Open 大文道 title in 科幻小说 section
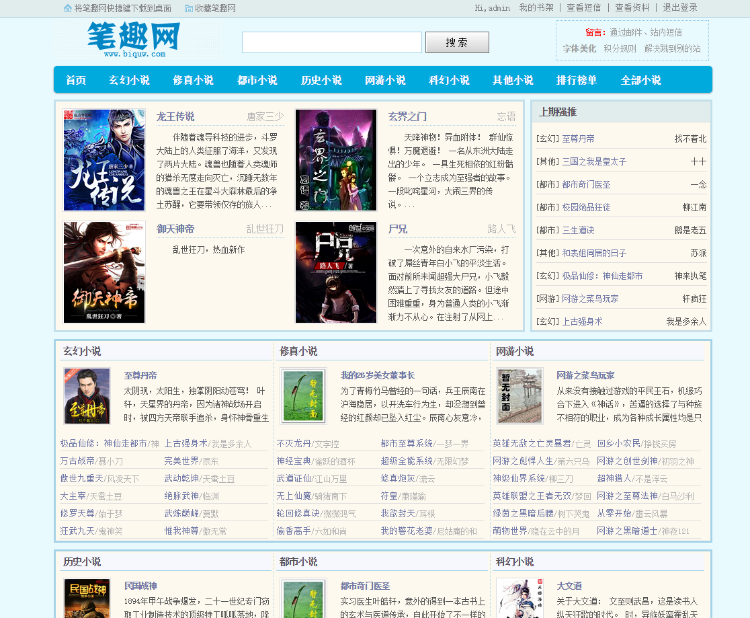Image resolution: width=750 pixels, height=618 pixels. pos(569,586)
